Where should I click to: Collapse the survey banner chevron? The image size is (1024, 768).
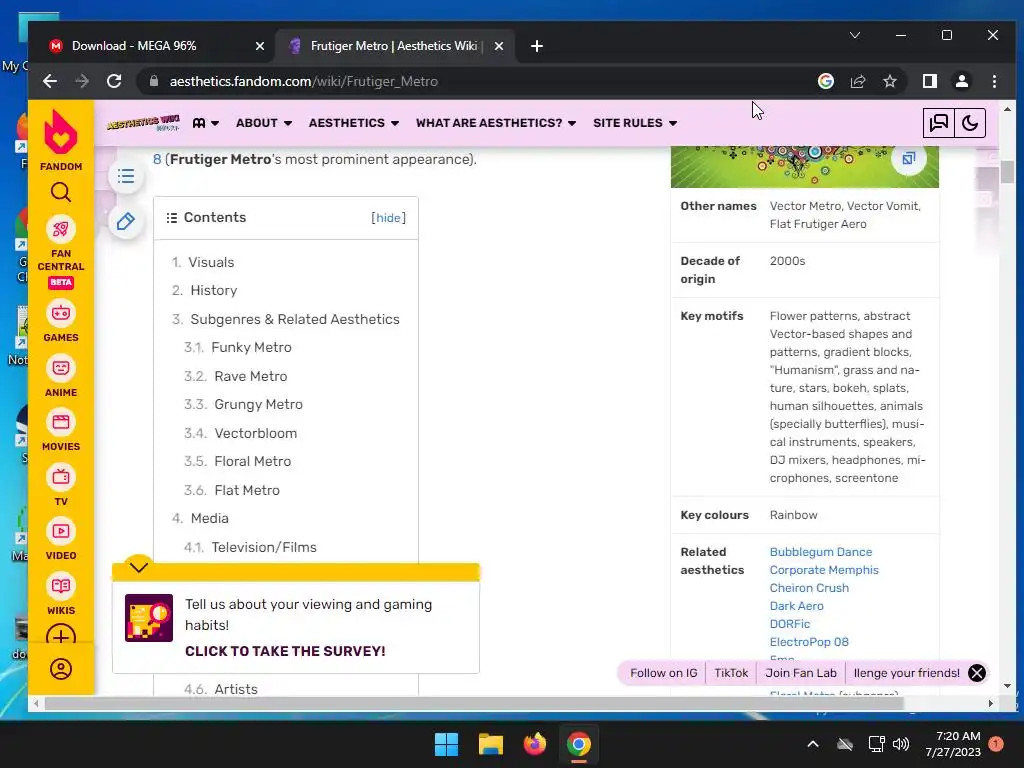coord(138,567)
